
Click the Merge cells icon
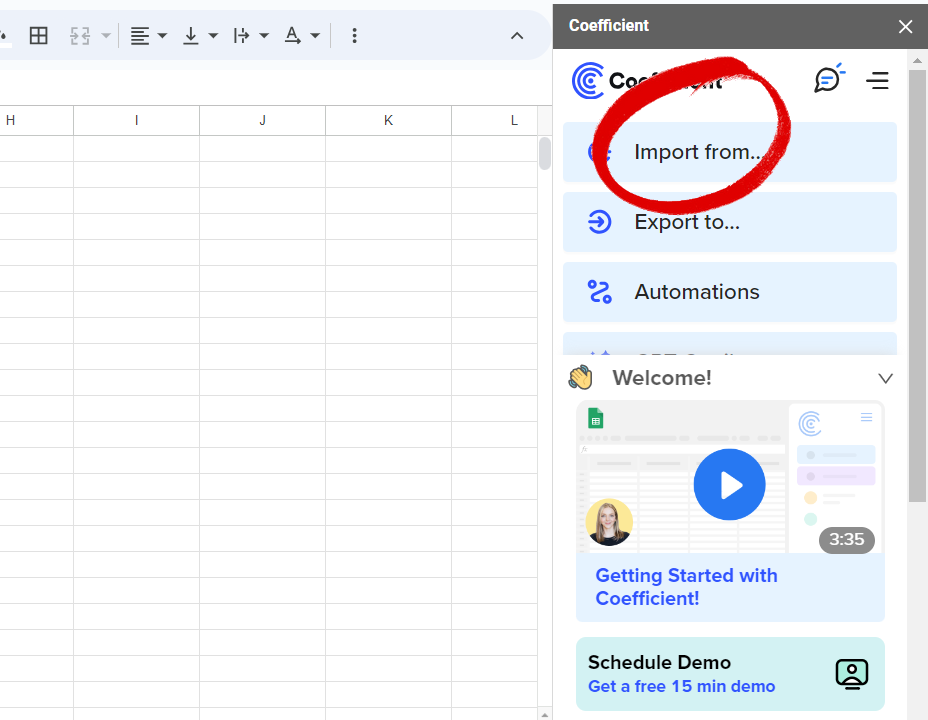click(x=80, y=35)
